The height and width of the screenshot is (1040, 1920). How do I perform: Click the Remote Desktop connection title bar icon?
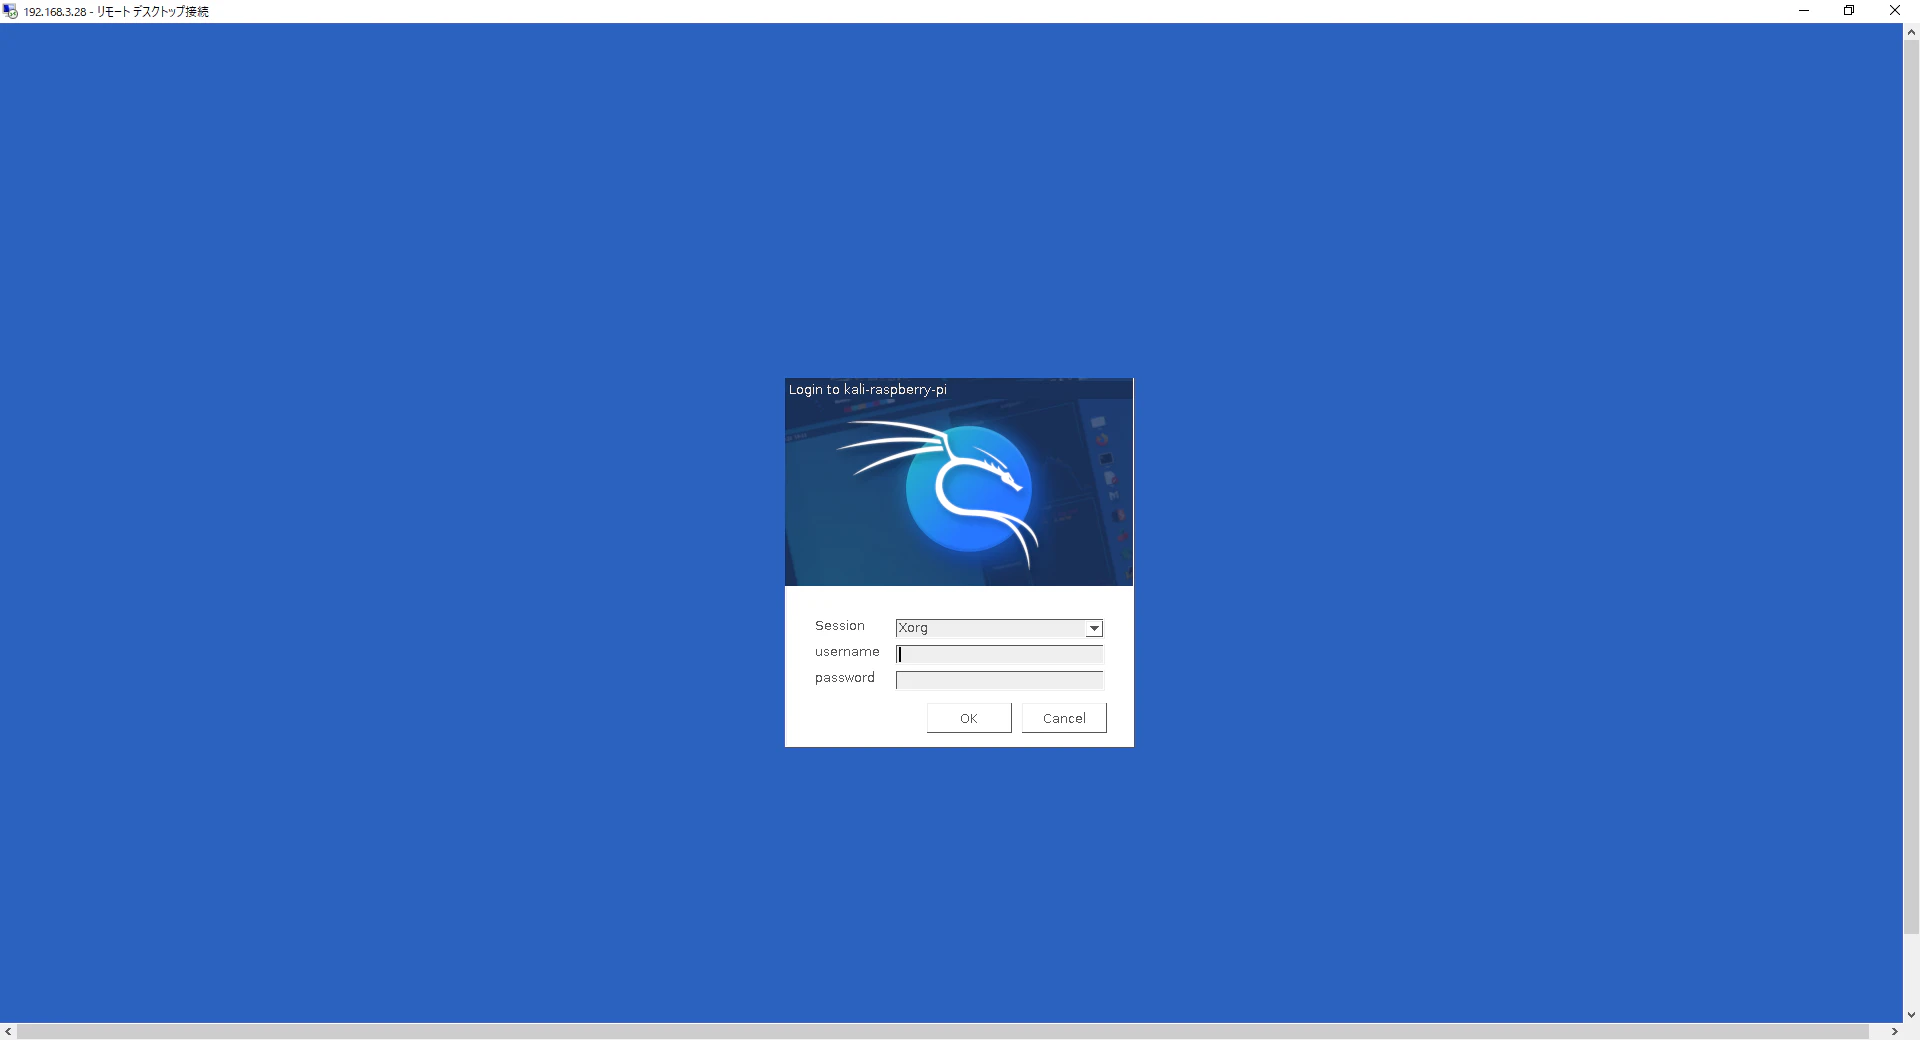11,11
